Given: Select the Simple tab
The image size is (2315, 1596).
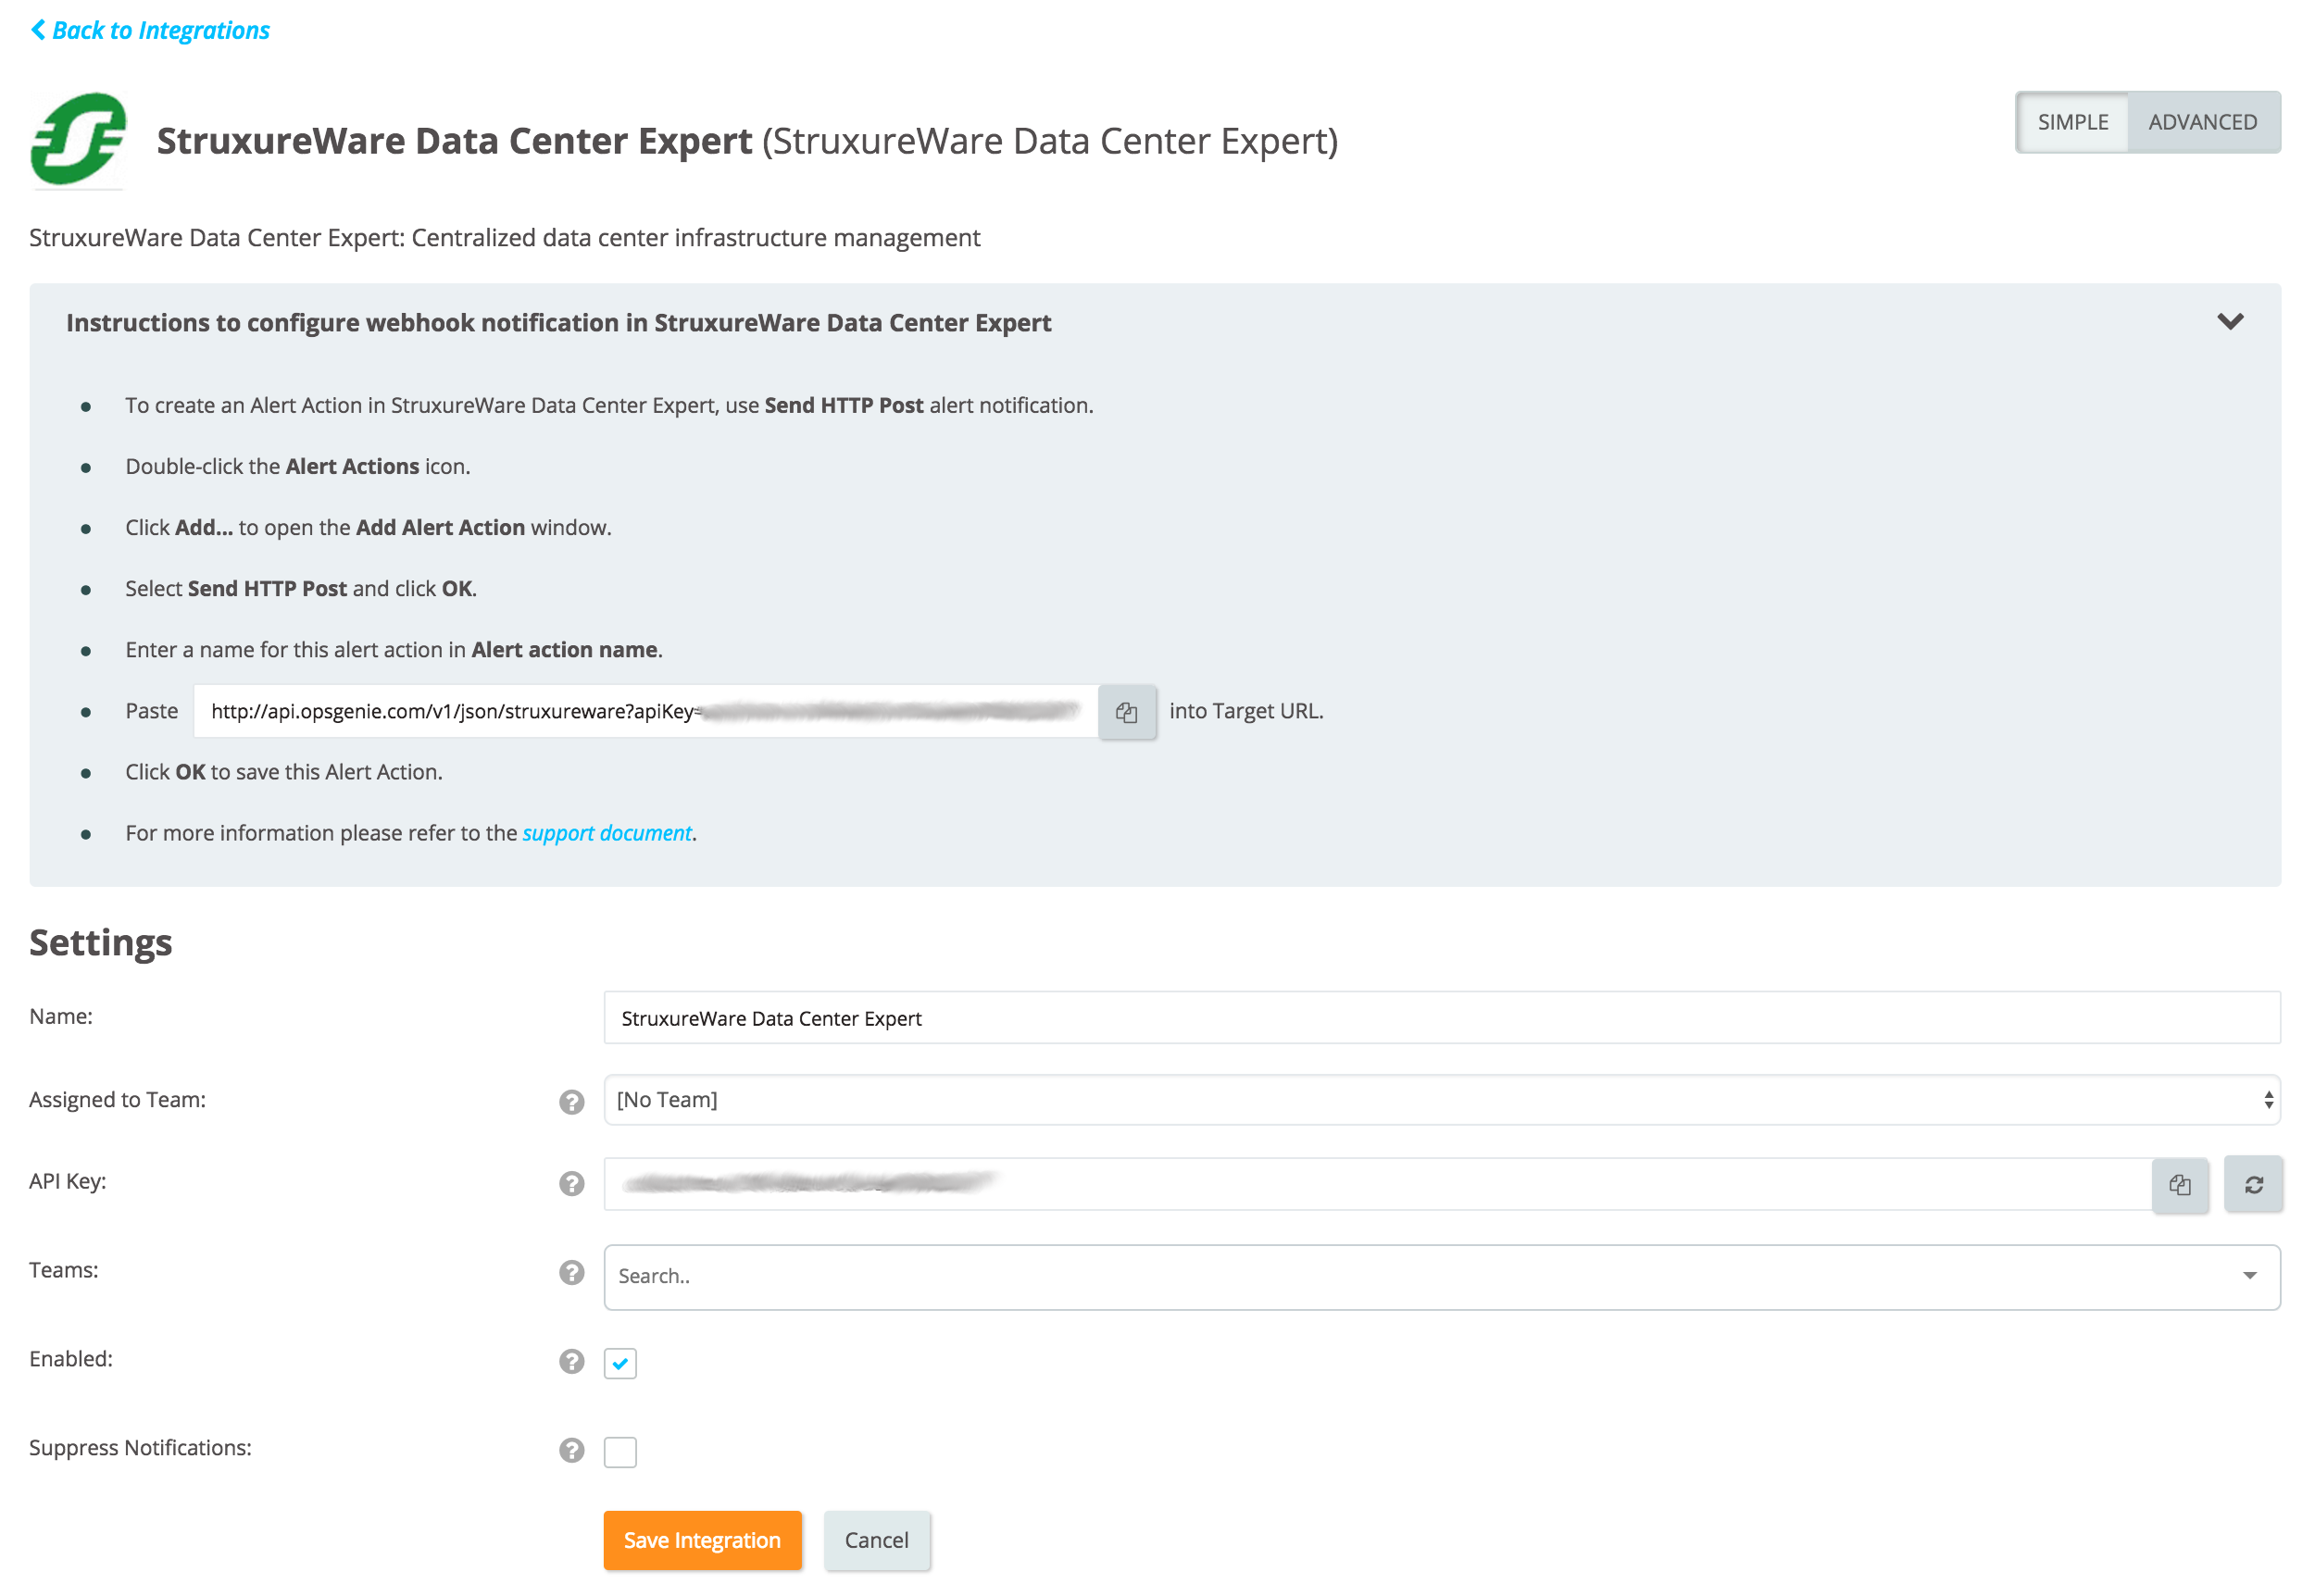Looking at the screenshot, I should (2073, 121).
